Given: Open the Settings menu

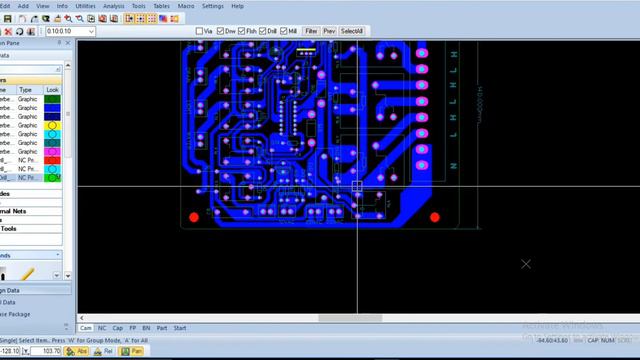Looking at the screenshot, I should pos(213,6).
